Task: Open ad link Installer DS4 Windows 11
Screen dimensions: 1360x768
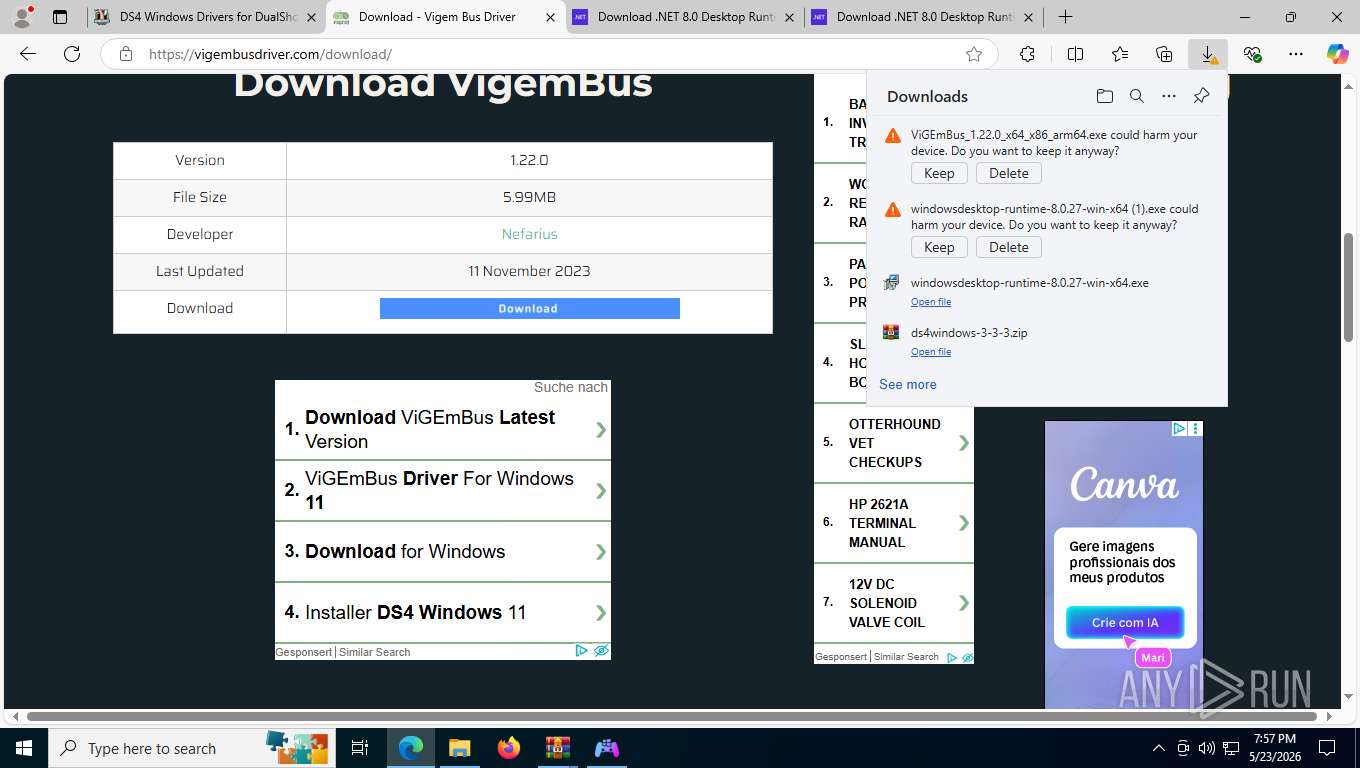Action: 442,612
